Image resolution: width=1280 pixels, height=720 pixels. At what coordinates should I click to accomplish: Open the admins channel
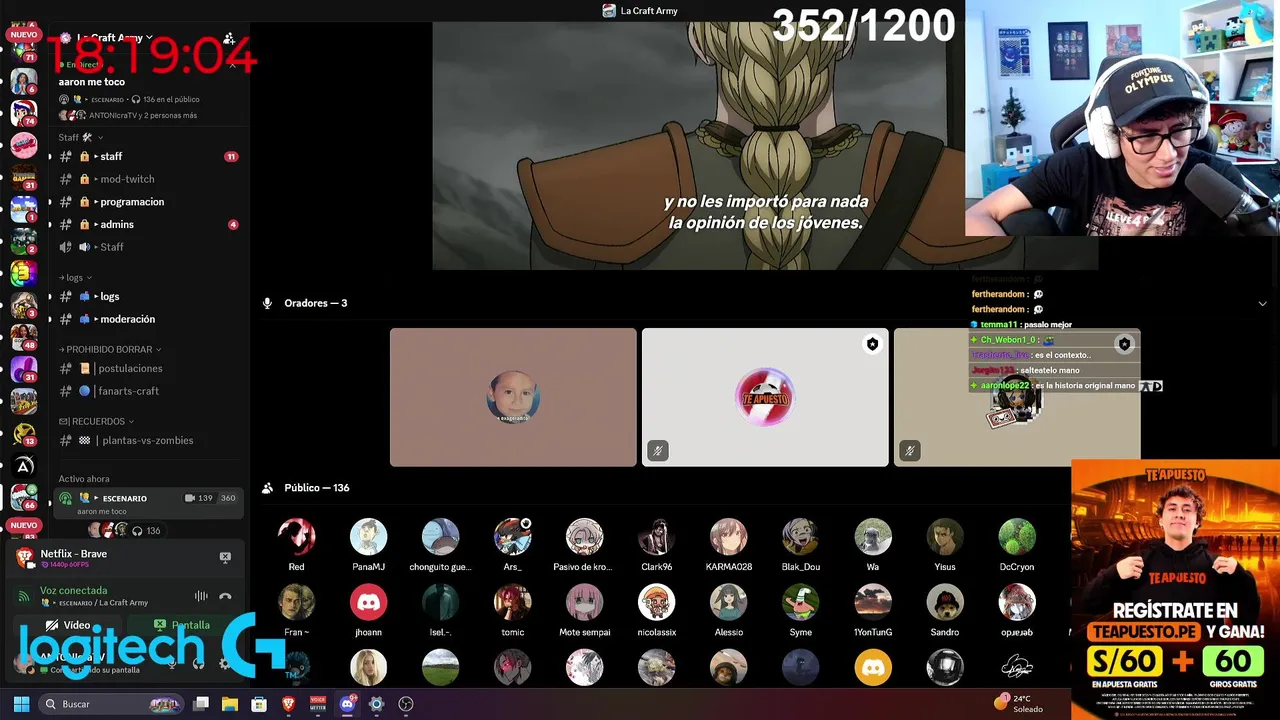pyautogui.click(x=148, y=224)
